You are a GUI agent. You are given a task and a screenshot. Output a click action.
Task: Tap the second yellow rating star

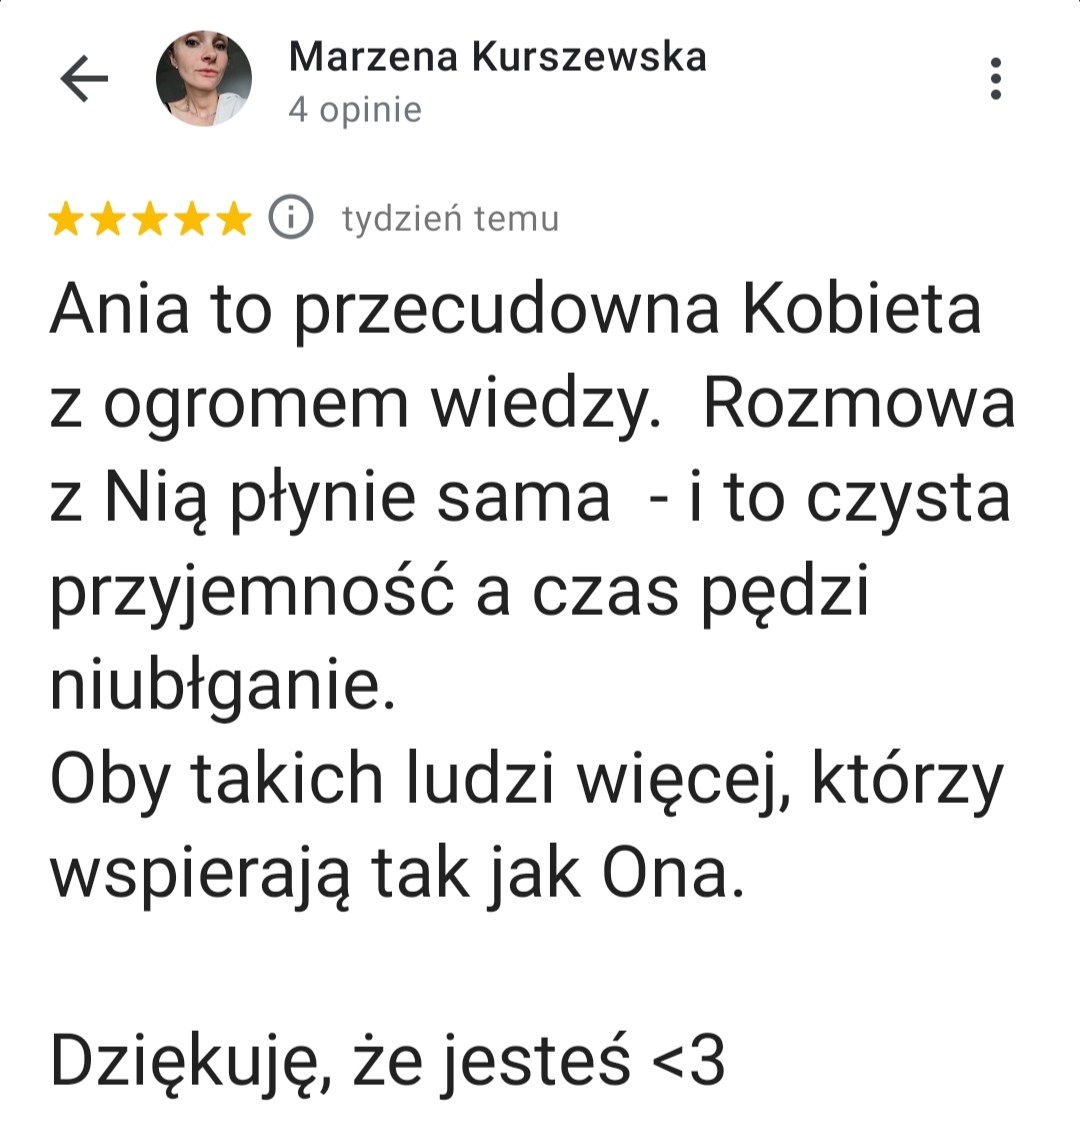(x=108, y=218)
